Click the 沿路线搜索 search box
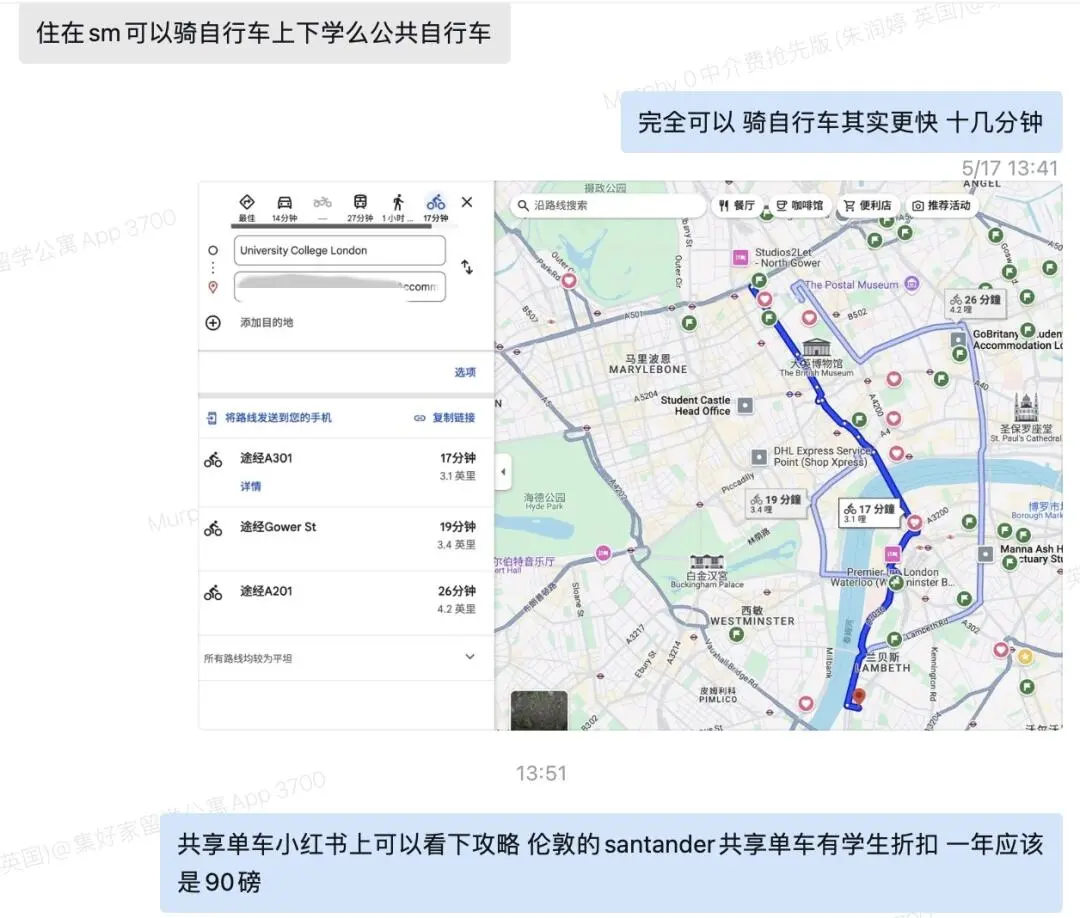The height and width of the screenshot is (918, 1080). coord(608,205)
